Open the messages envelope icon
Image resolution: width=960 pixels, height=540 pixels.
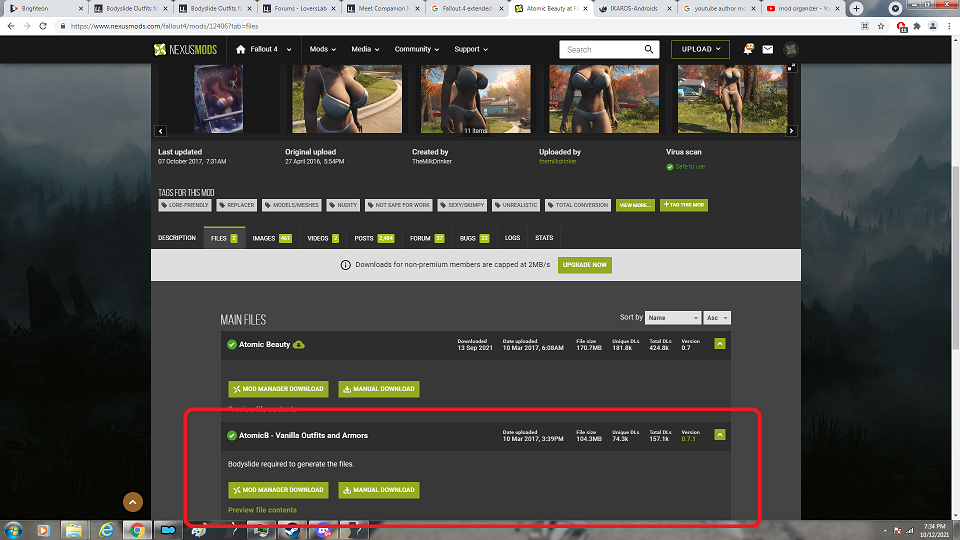pos(768,50)
